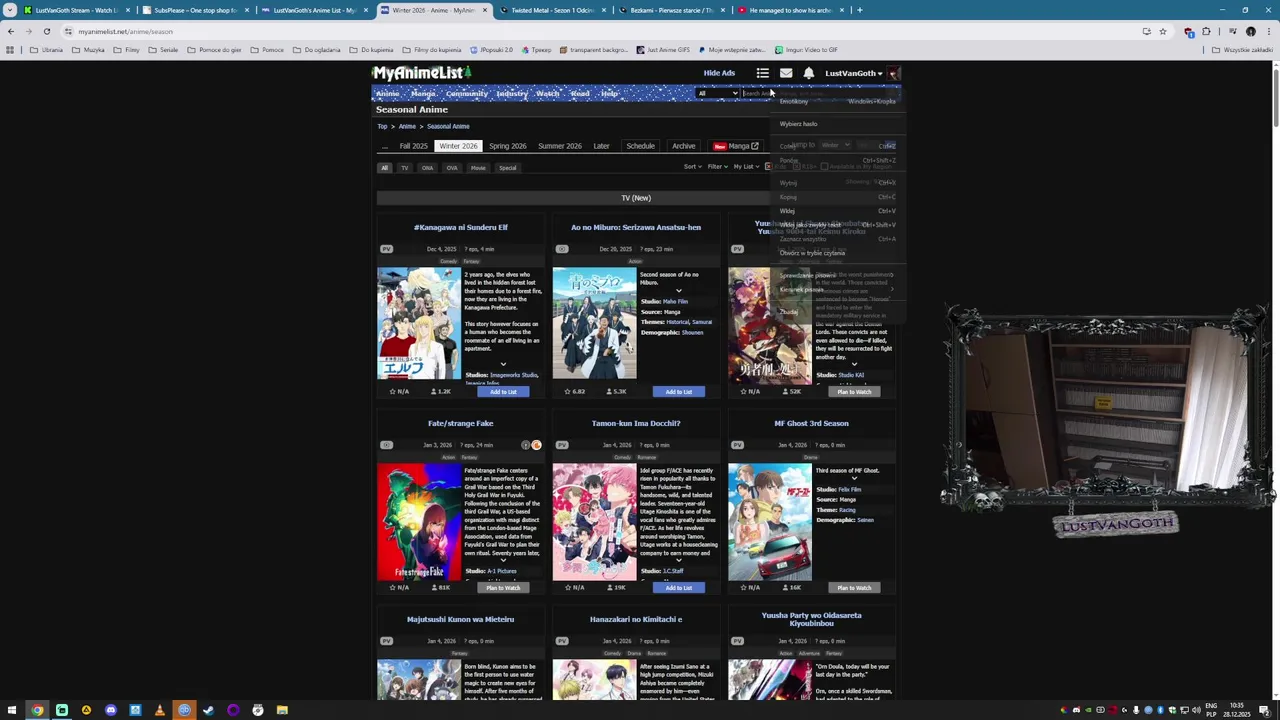Click the MF Ghost 3rd Season cover thumbnail
Image resolution: width=1280 pixels, height=720 pixels.
[x=770, y=521]
